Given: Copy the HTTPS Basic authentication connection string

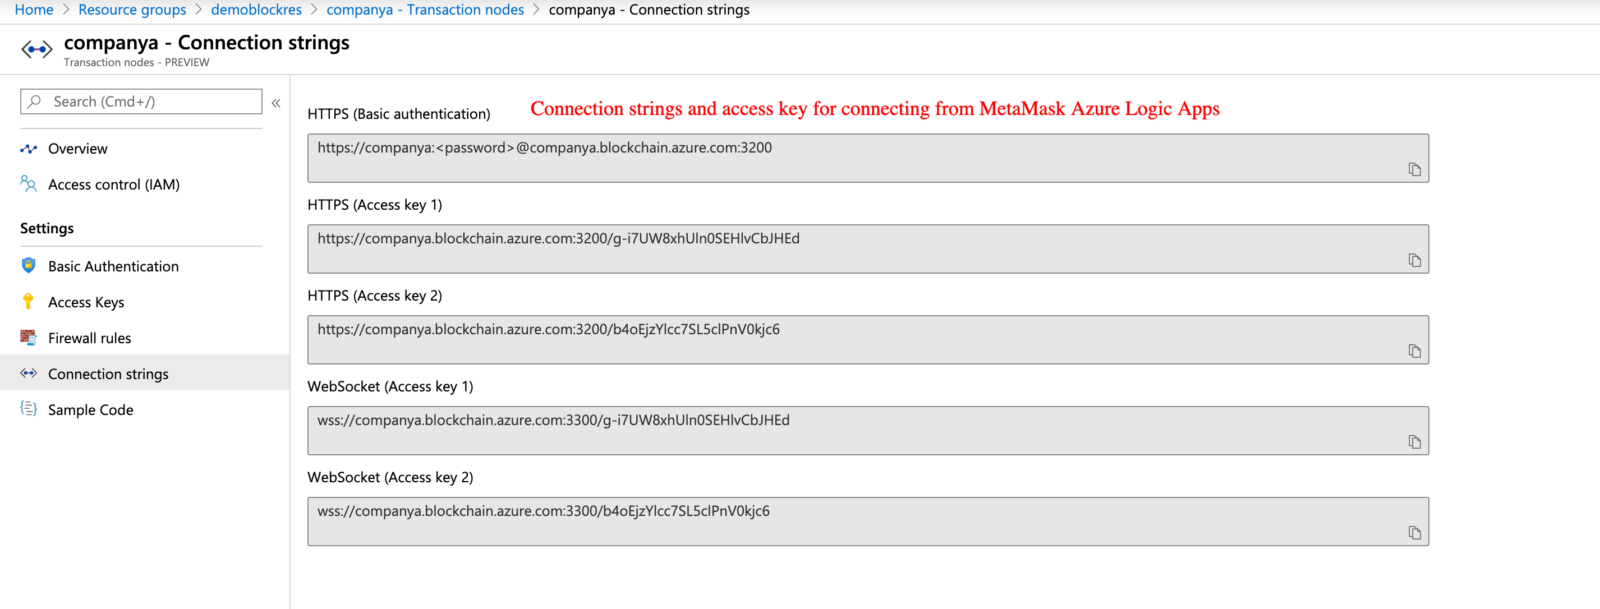Looking at the screenshot, I should pos(1415,169).
